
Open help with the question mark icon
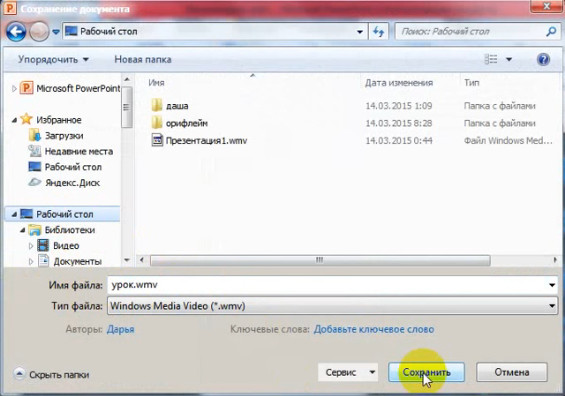click(x=543, y=59)
